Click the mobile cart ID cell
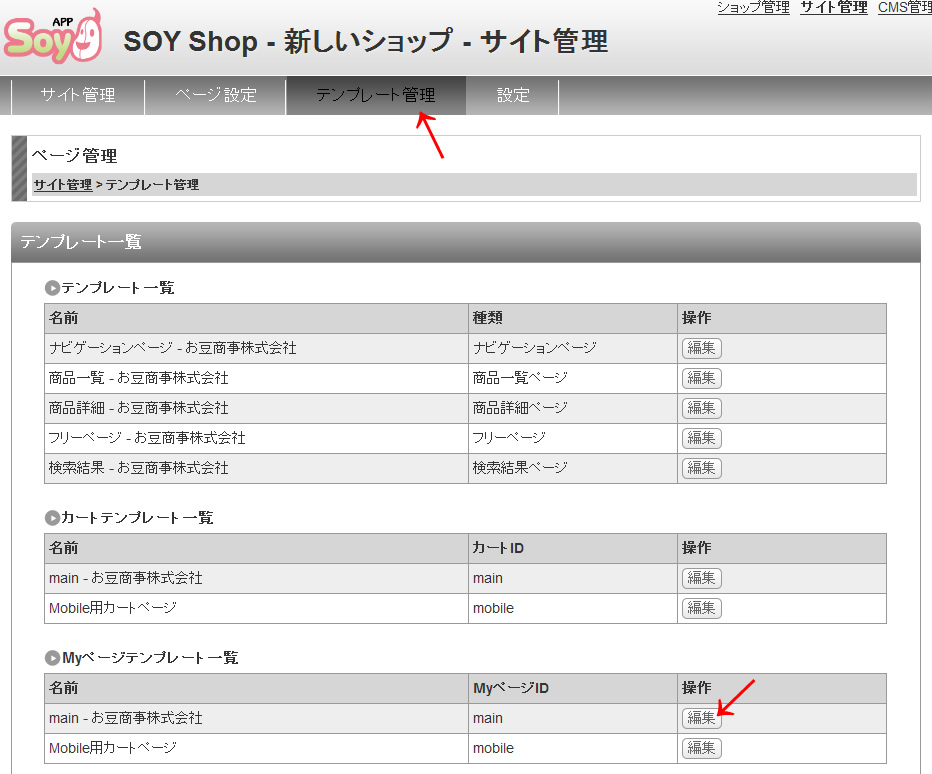Screen dimensions: 932x774 [573, 608]
